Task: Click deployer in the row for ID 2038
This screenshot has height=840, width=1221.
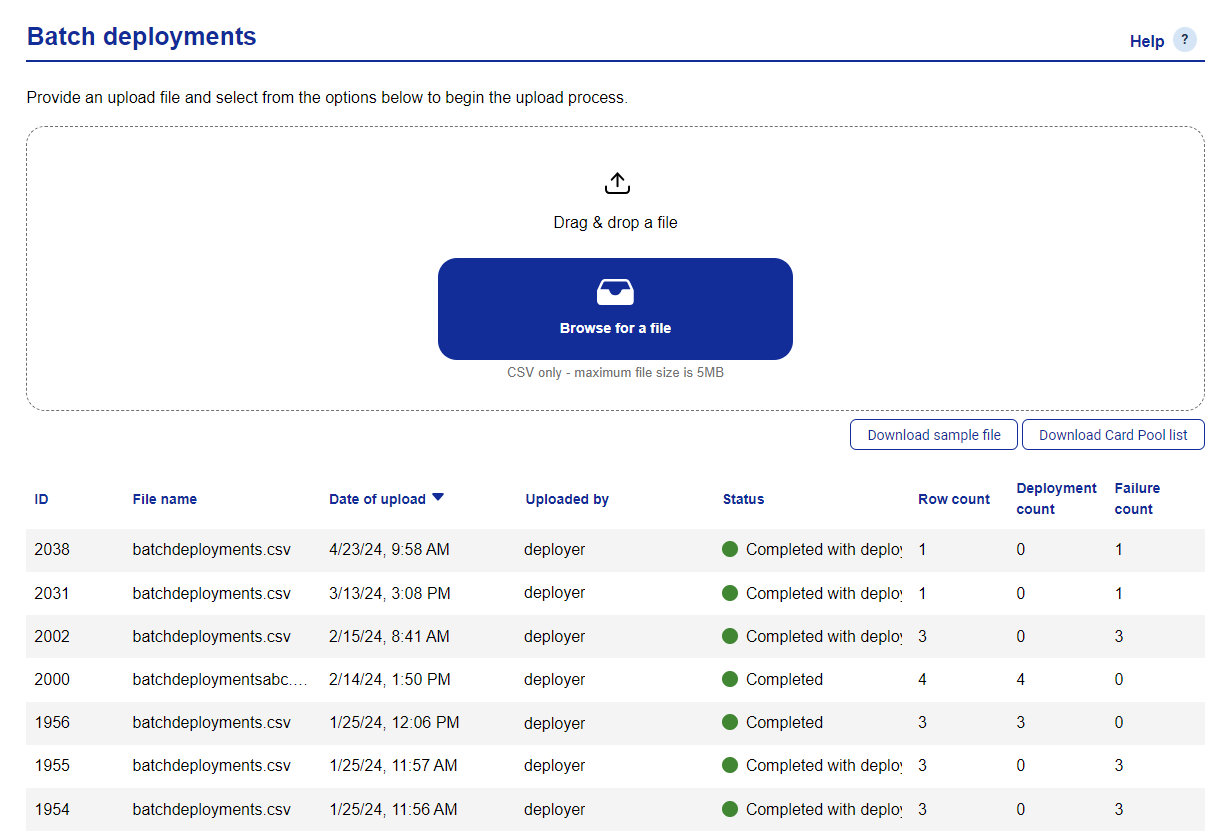Action: tap(554, 549)
